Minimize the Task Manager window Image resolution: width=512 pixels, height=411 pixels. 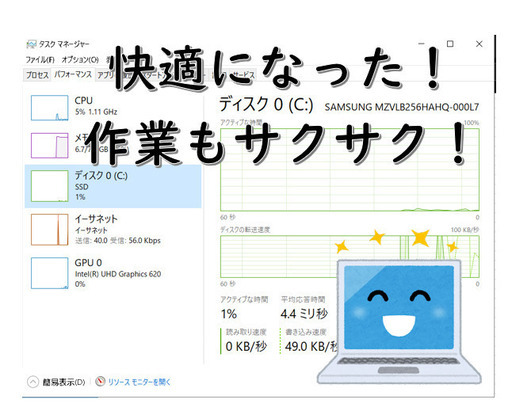[x=421, y=44]
